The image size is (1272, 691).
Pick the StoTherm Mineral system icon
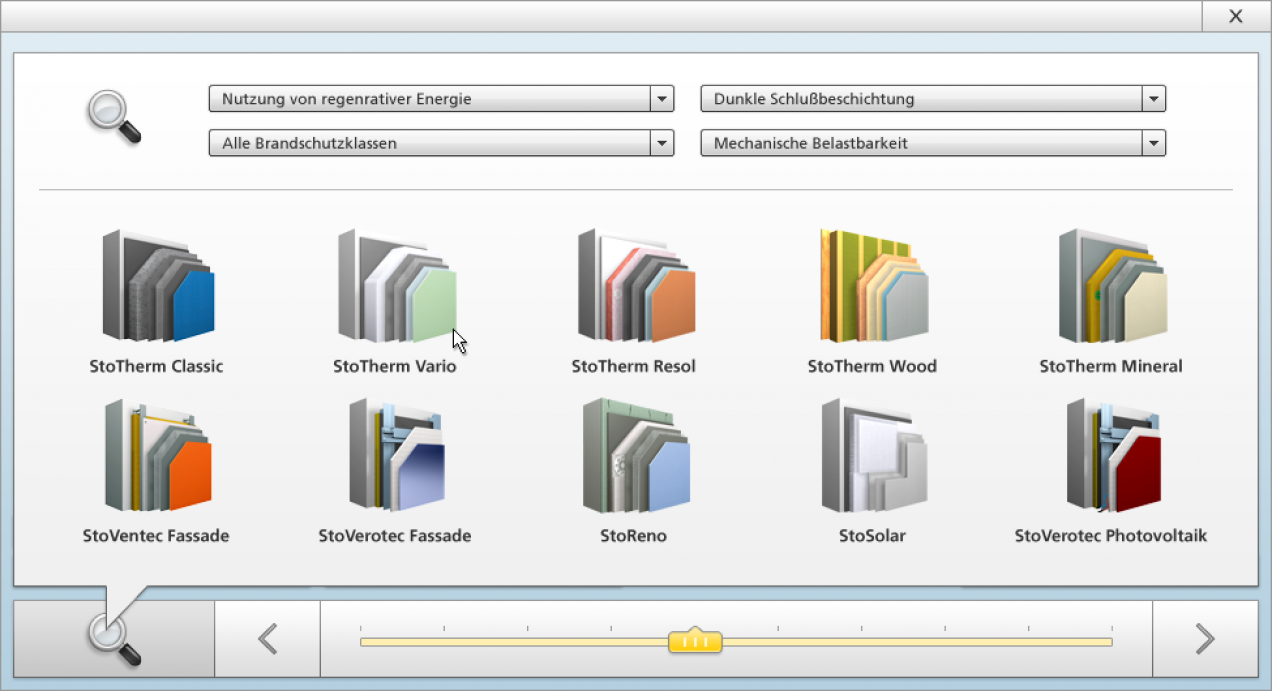(x=1111, y=286)
